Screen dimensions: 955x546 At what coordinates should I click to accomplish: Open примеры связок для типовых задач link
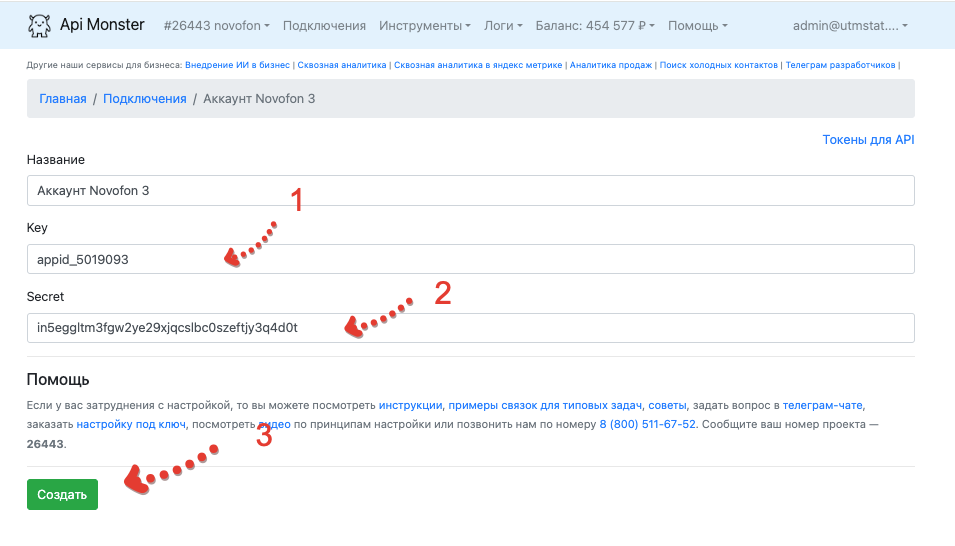(545, 405)
